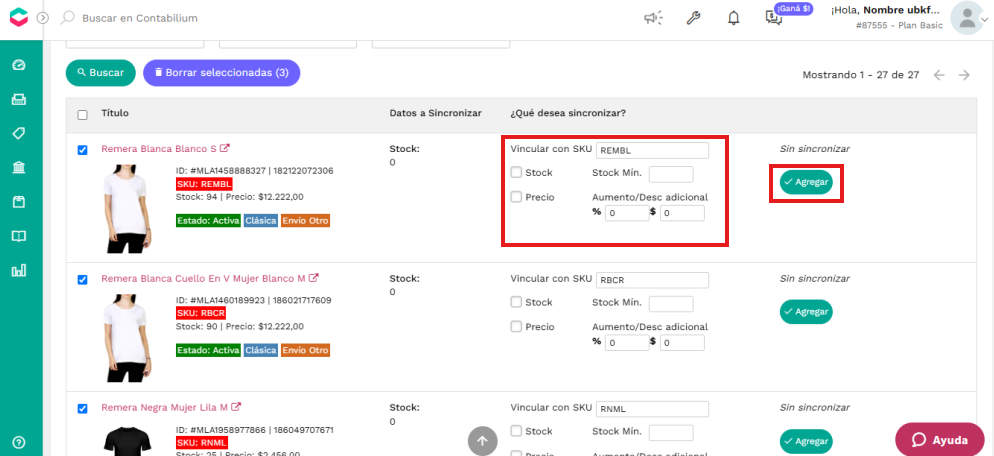
Task: Click the external link icon next to Remera Blanca Blanco S
Action: coord(224,148)
